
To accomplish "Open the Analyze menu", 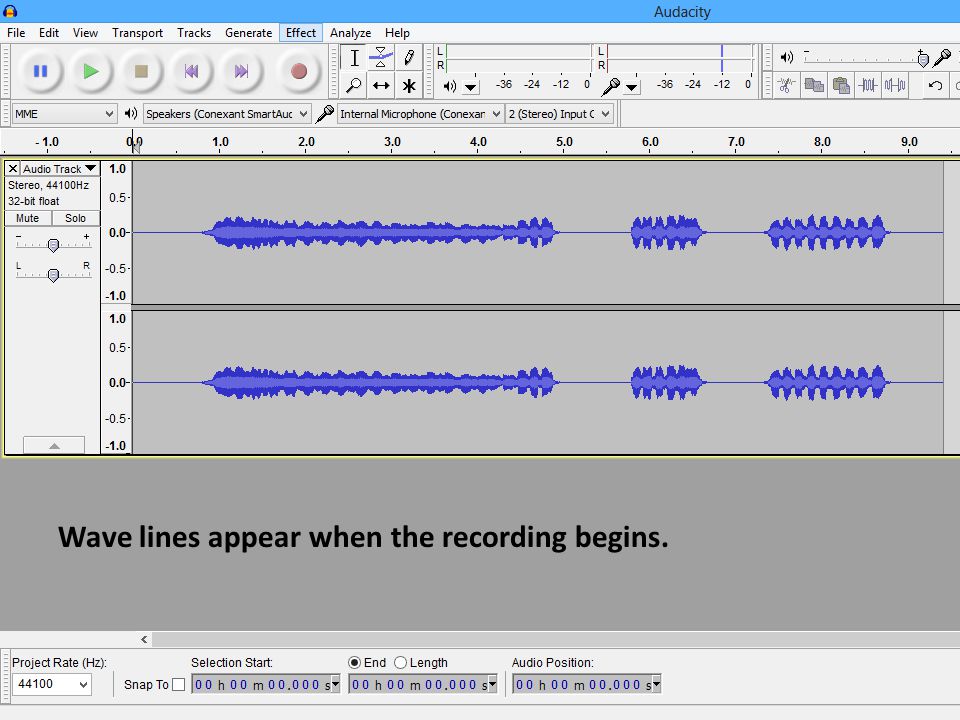I will [350, 32].
